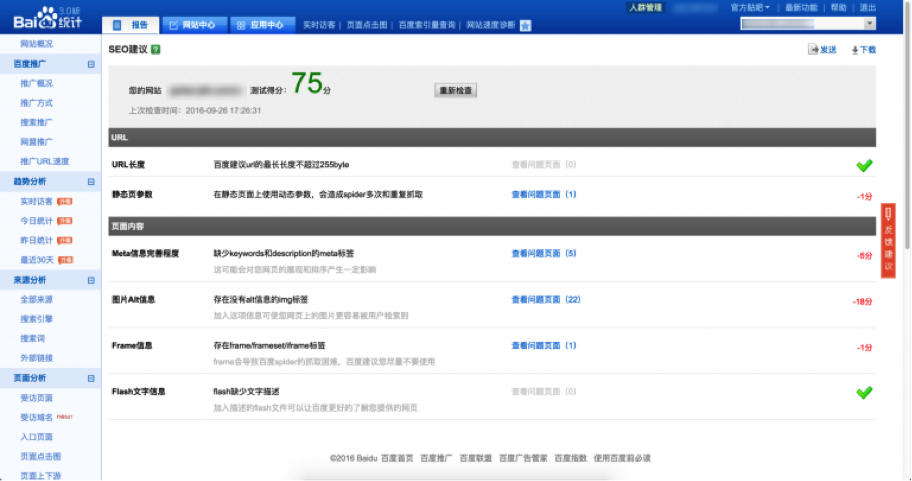Collapse the 趋势分析 sidebar section

click(91, 182)
